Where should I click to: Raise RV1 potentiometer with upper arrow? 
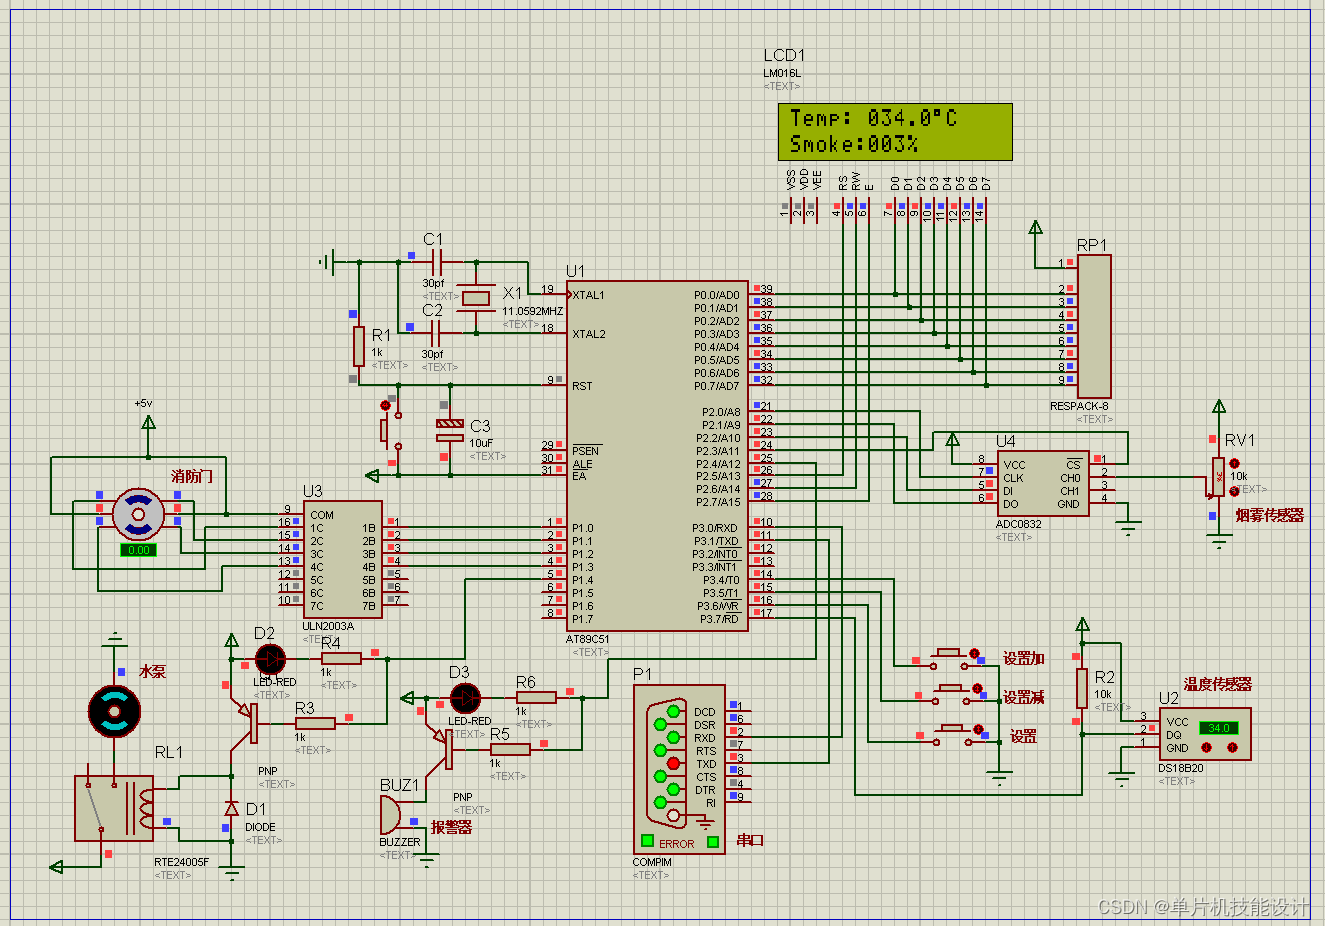pos(1234,463)
